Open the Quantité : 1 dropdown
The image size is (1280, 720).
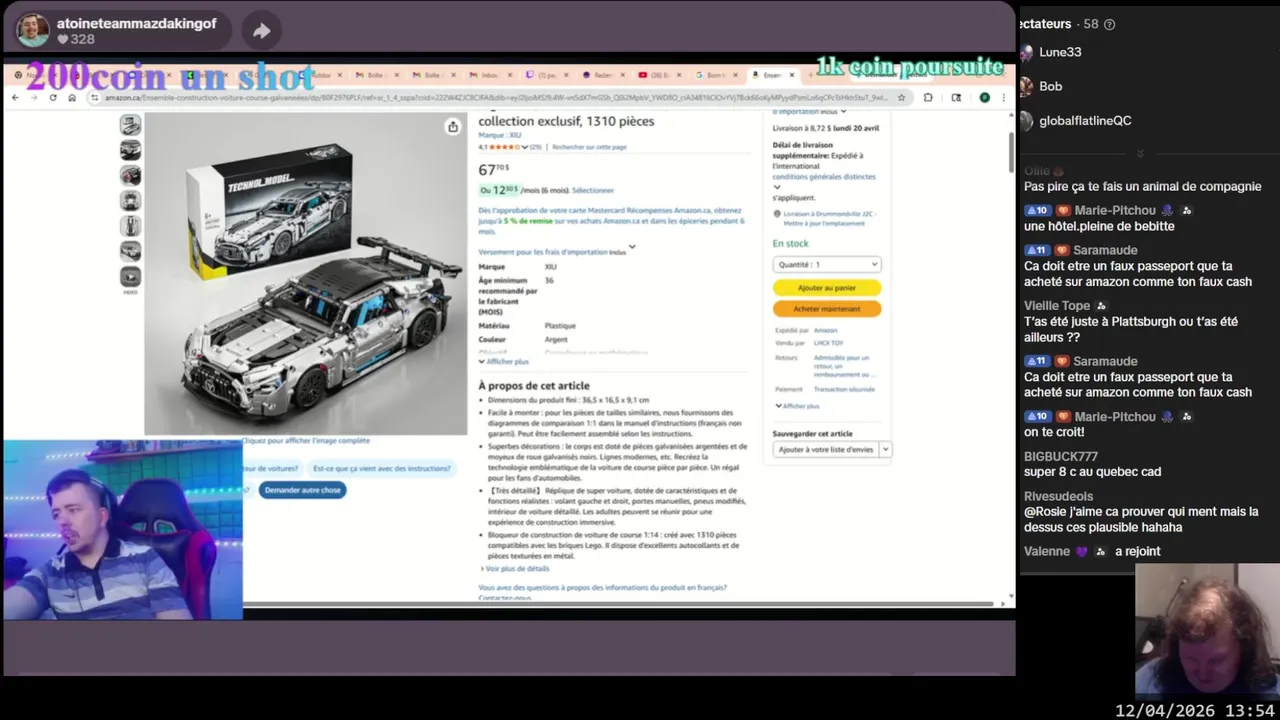point(826,264)
